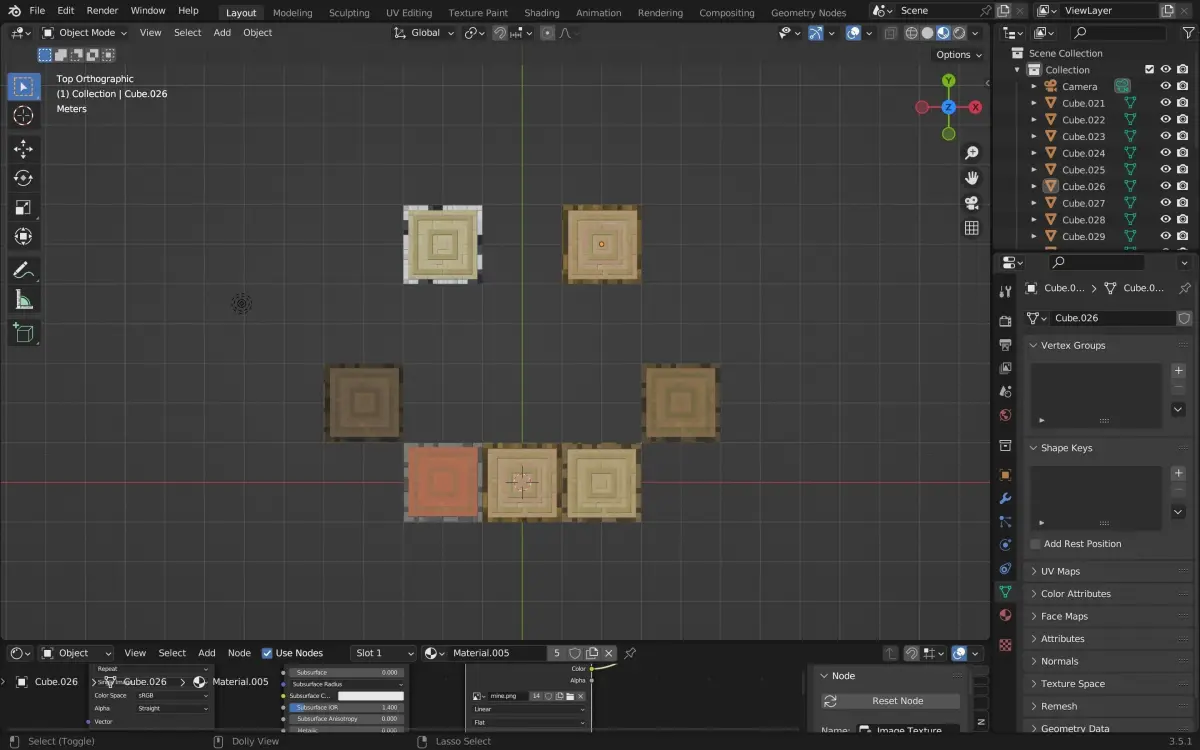Screen dimensions: 1200x750
Task: Toggle proportional editing in viewport header
Action: tap(548, 33)
